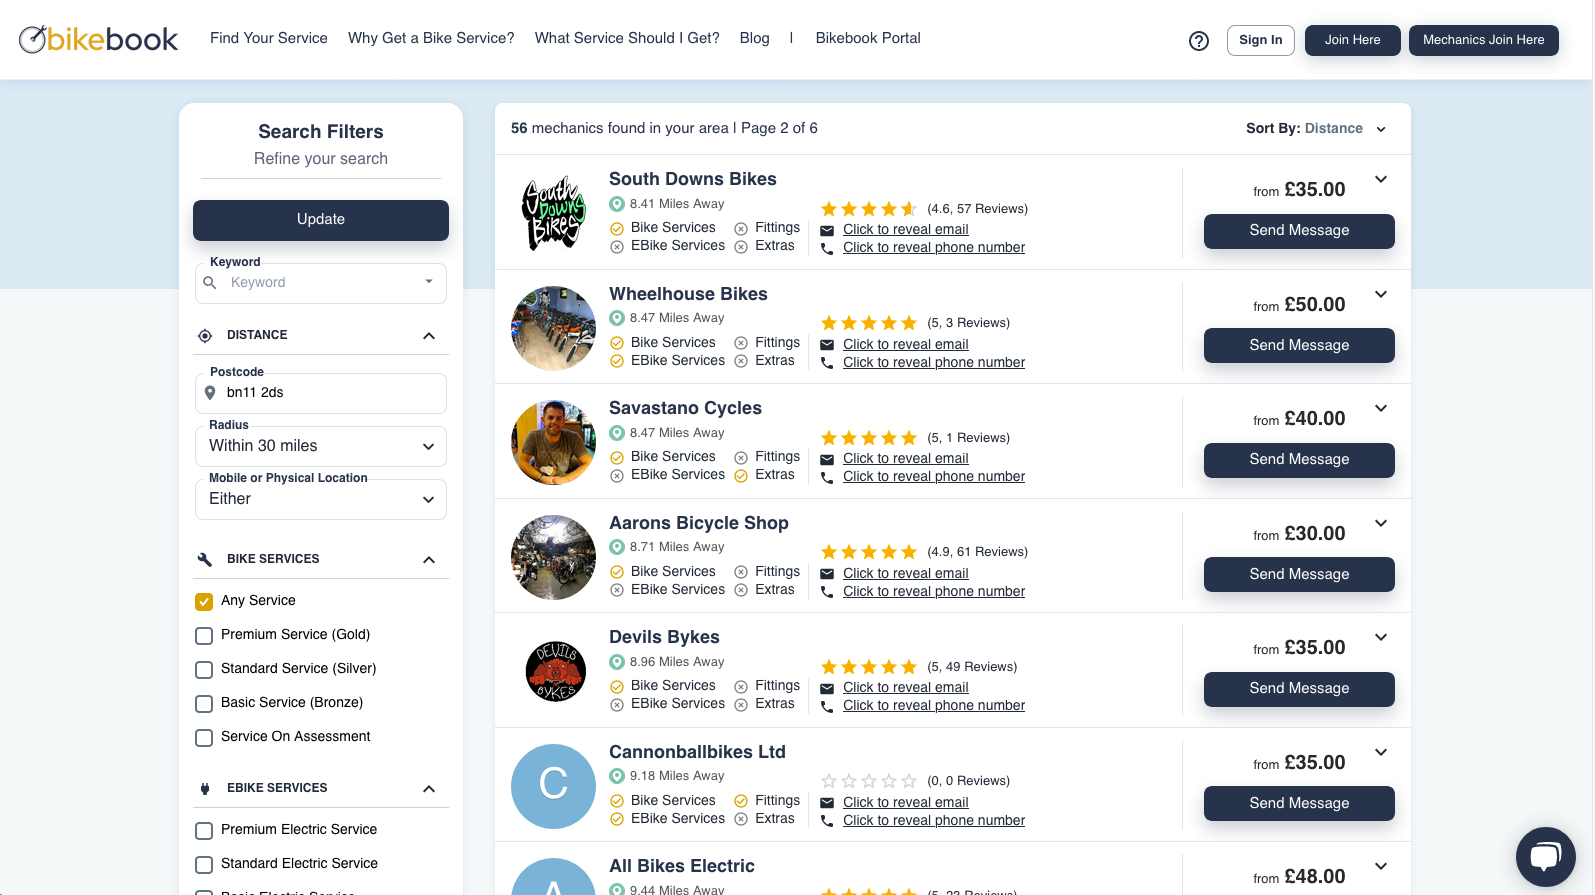Open the Radius dropdown

[320, 446]
